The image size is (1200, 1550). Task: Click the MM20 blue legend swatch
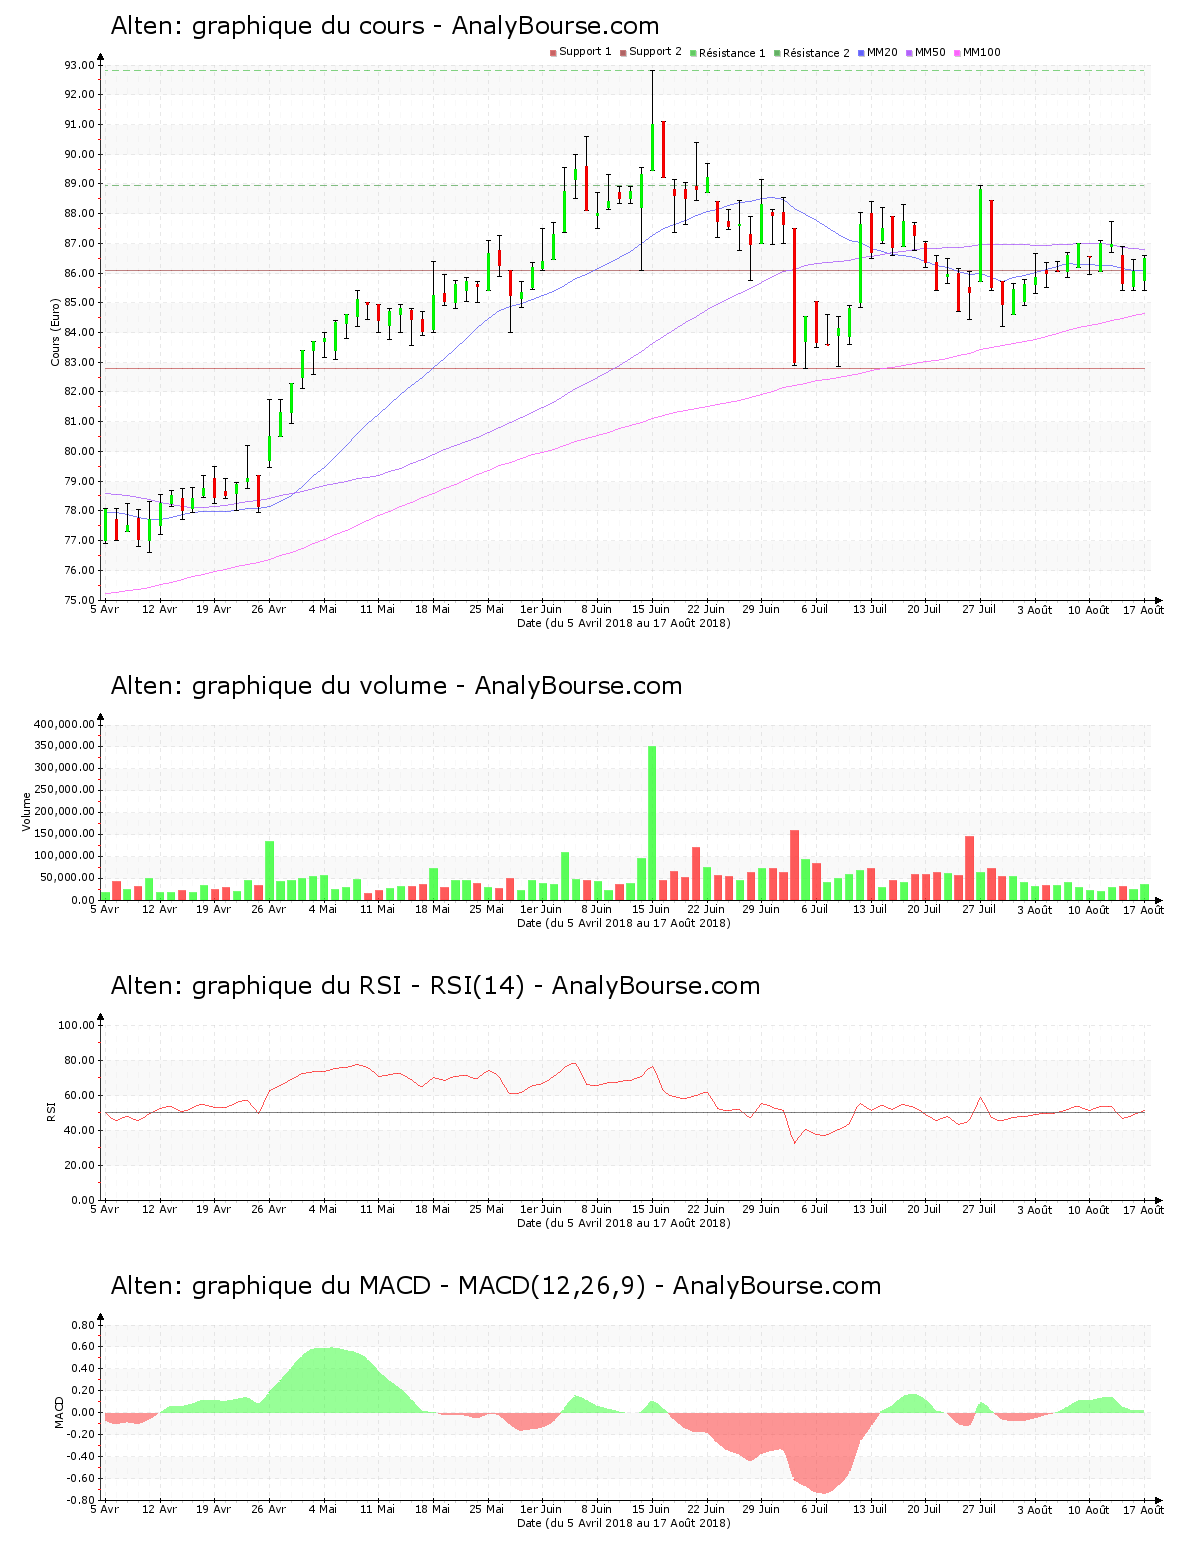[861, 53]
